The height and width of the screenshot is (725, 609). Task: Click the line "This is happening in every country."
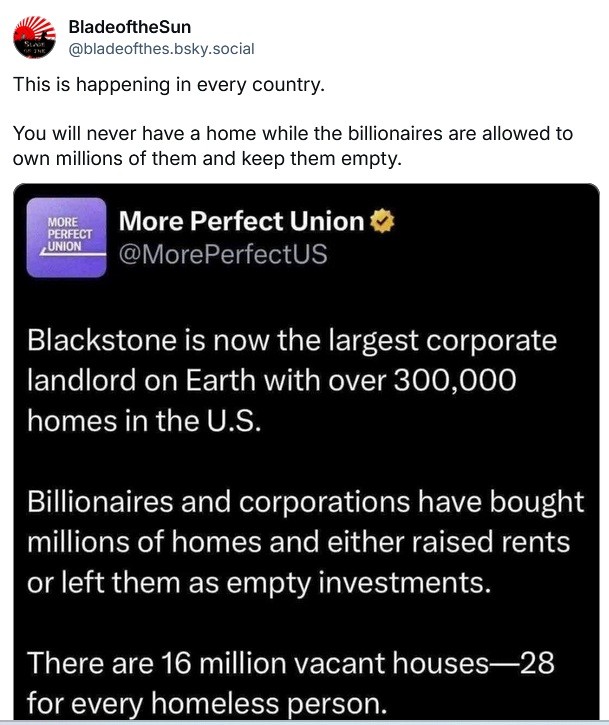169,85
